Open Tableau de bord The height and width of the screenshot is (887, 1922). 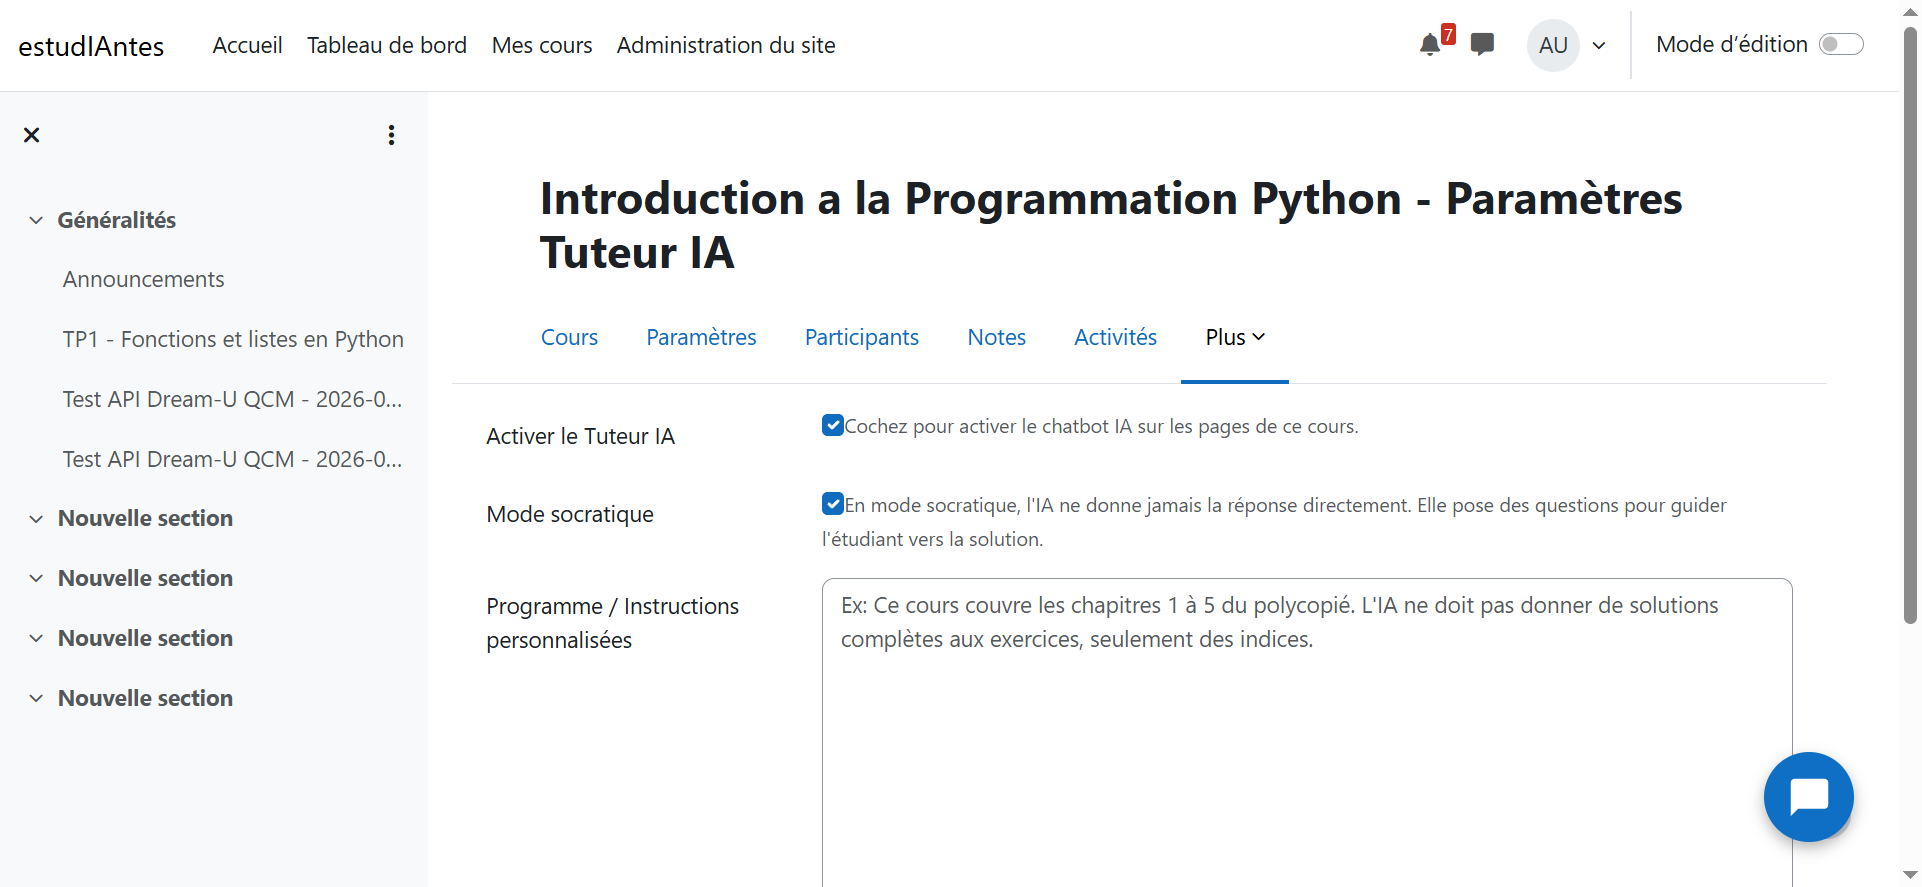pyautogui.click(x=387, y=45)
